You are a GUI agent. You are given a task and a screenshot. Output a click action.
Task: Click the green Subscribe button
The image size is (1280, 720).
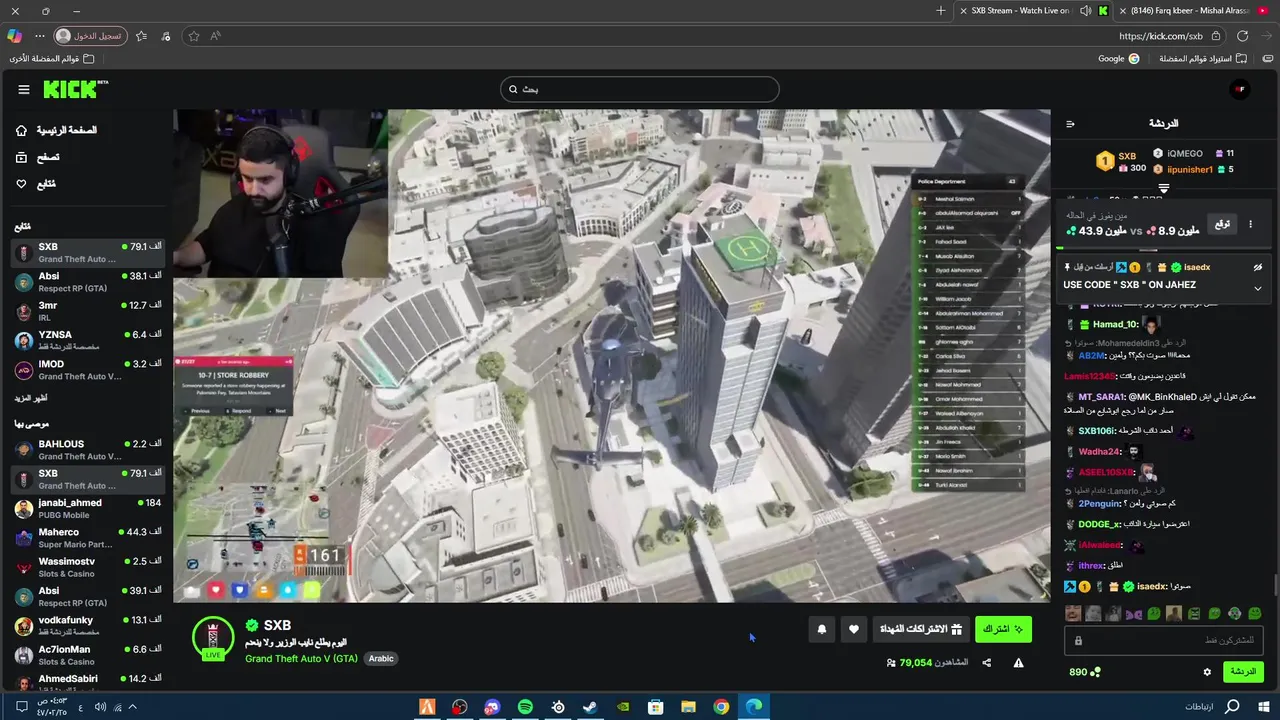click(1003, 629)
